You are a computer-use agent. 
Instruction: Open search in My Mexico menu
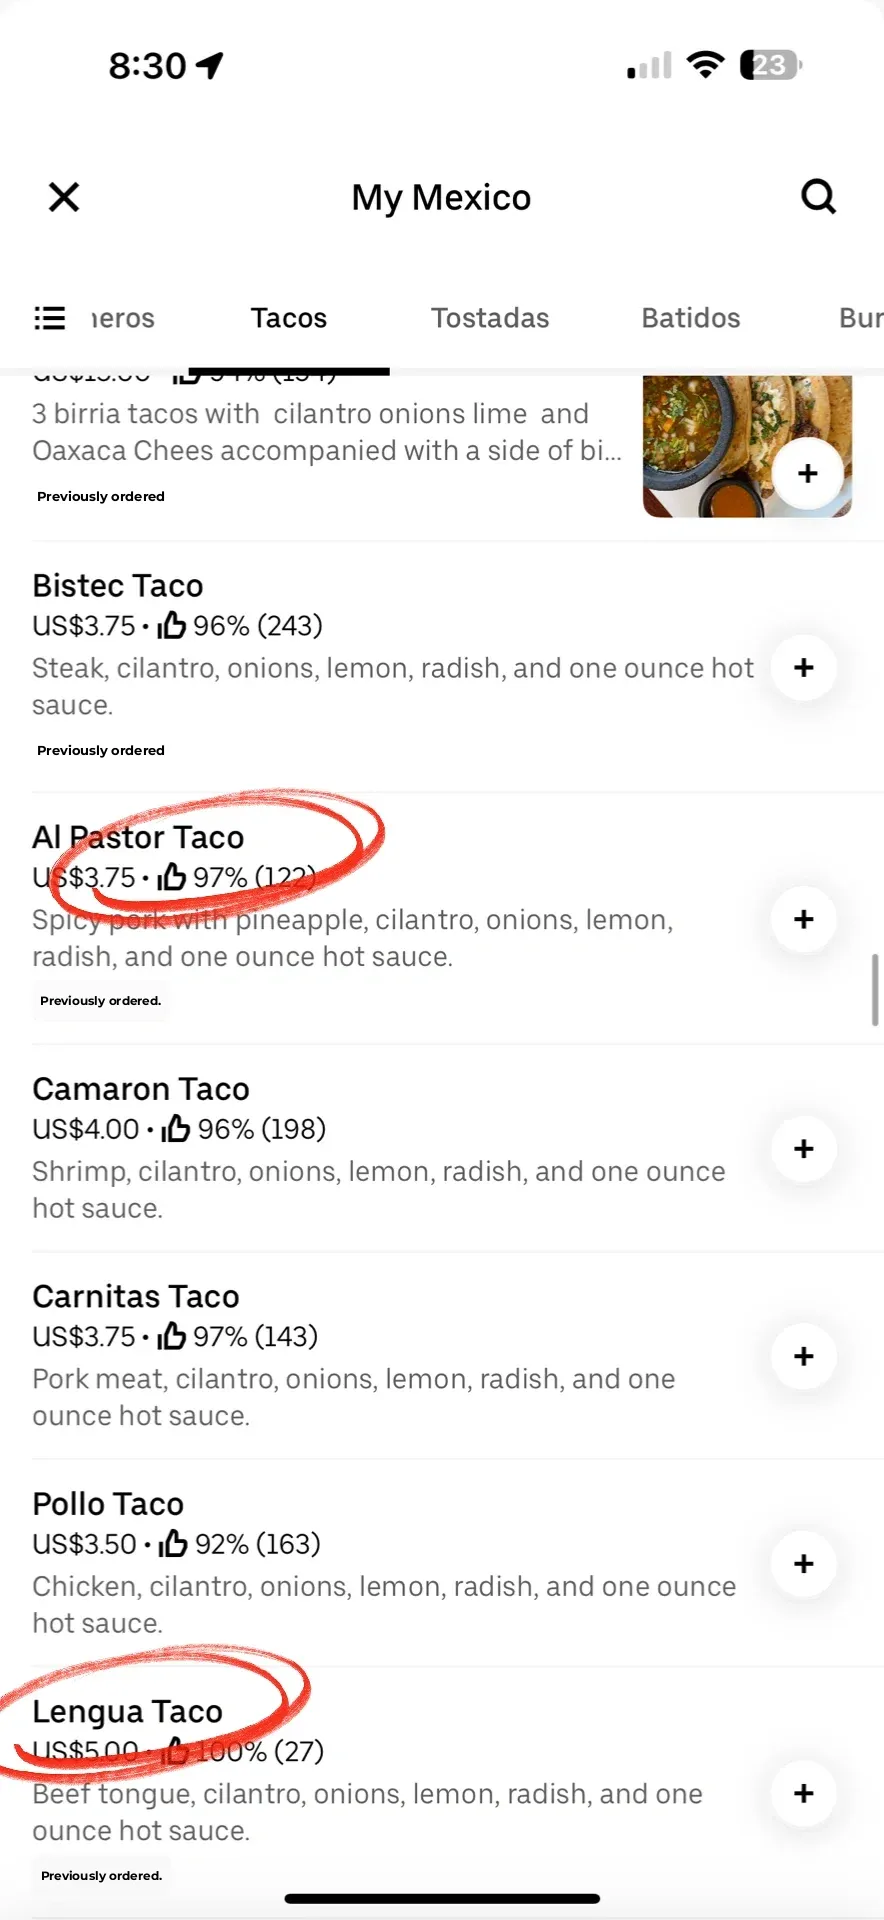818,197
